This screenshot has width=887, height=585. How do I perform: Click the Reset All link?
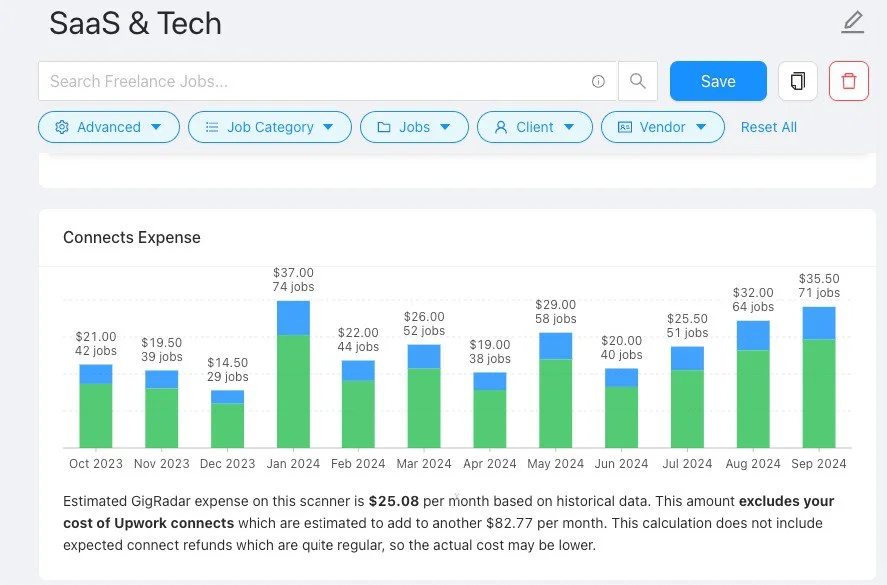tap(768, 127)
